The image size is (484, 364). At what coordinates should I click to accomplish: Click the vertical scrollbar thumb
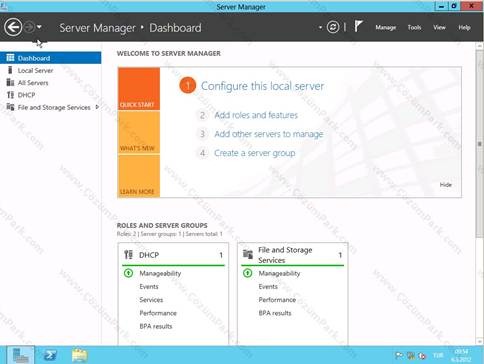click(480, 143)
